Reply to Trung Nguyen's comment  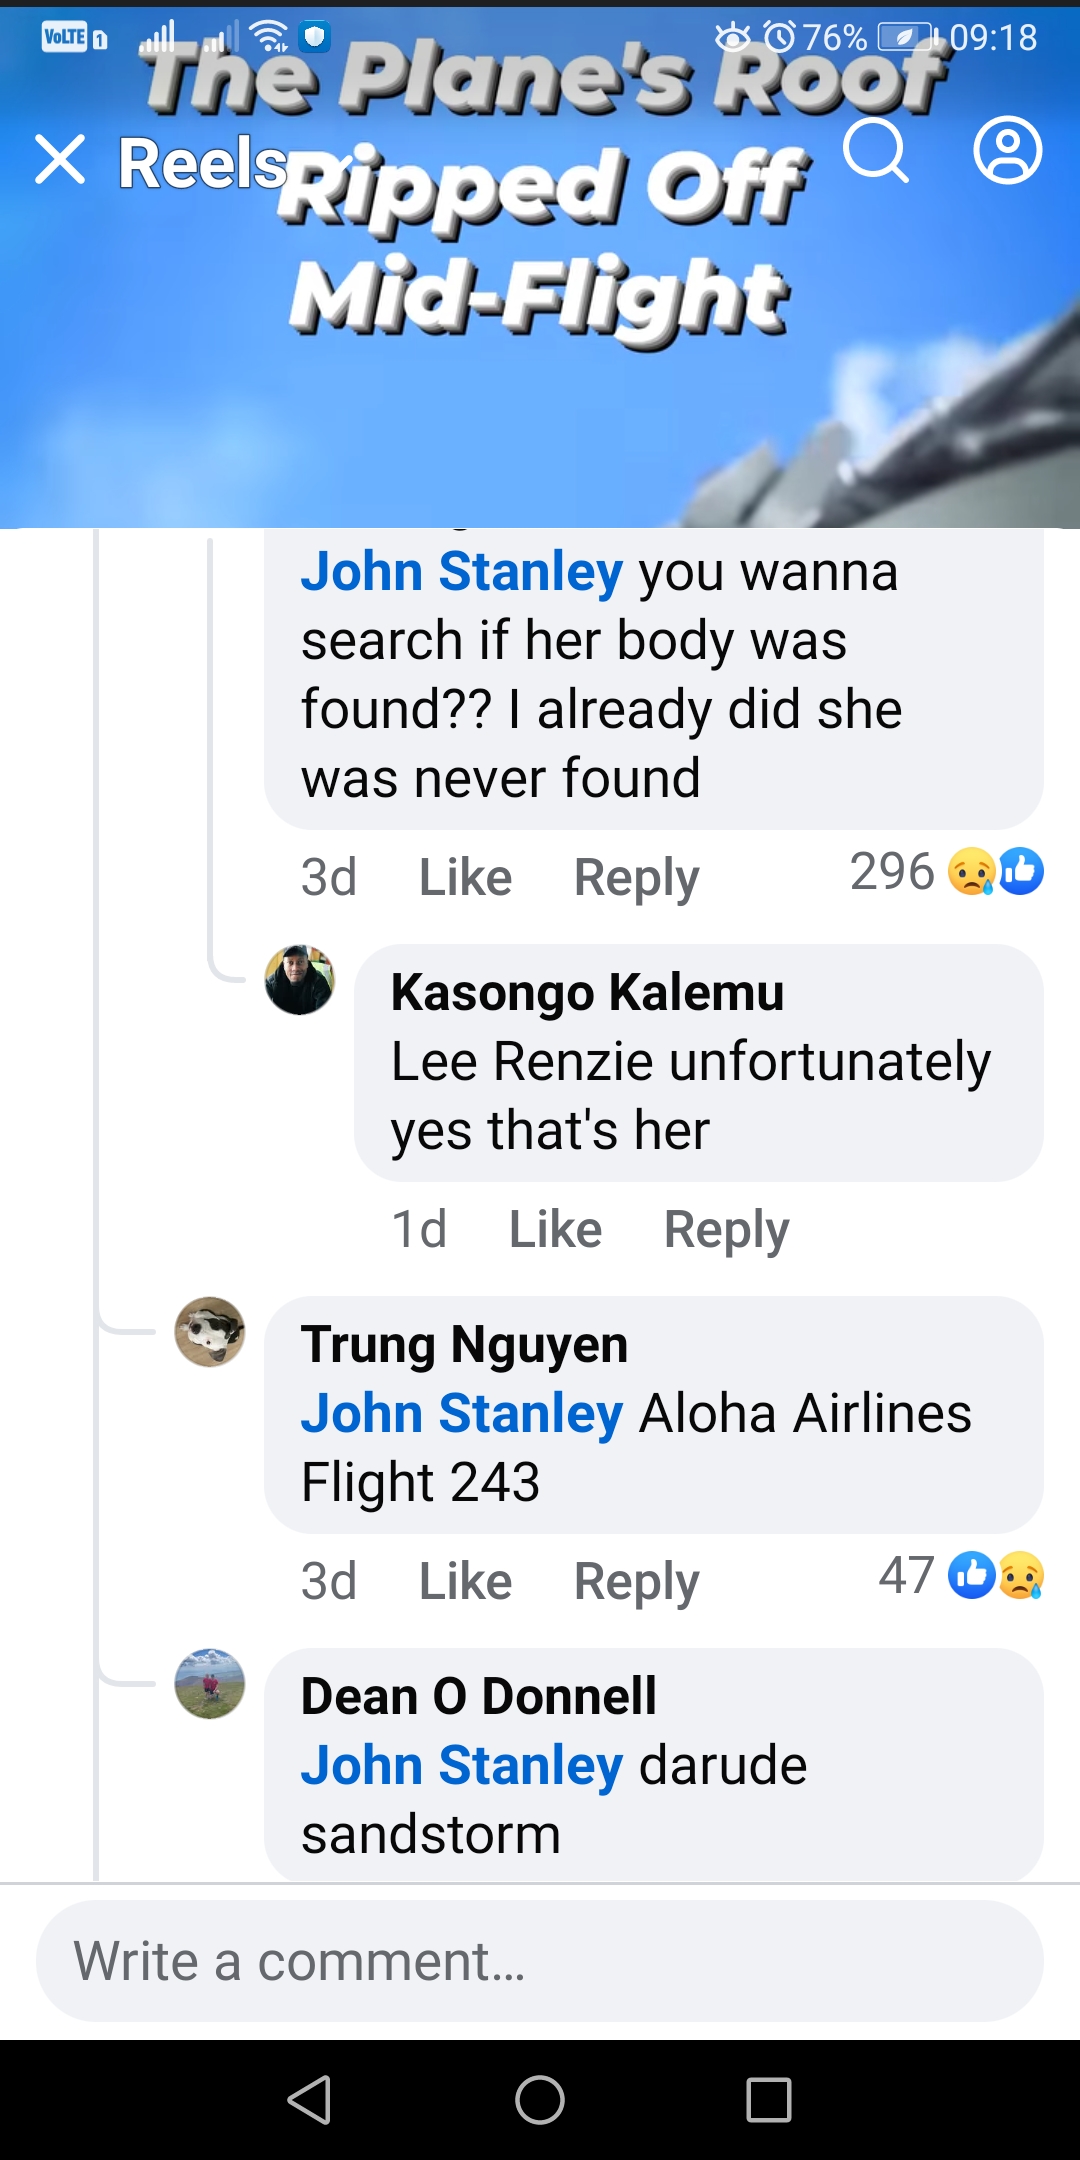[636, 1582]
